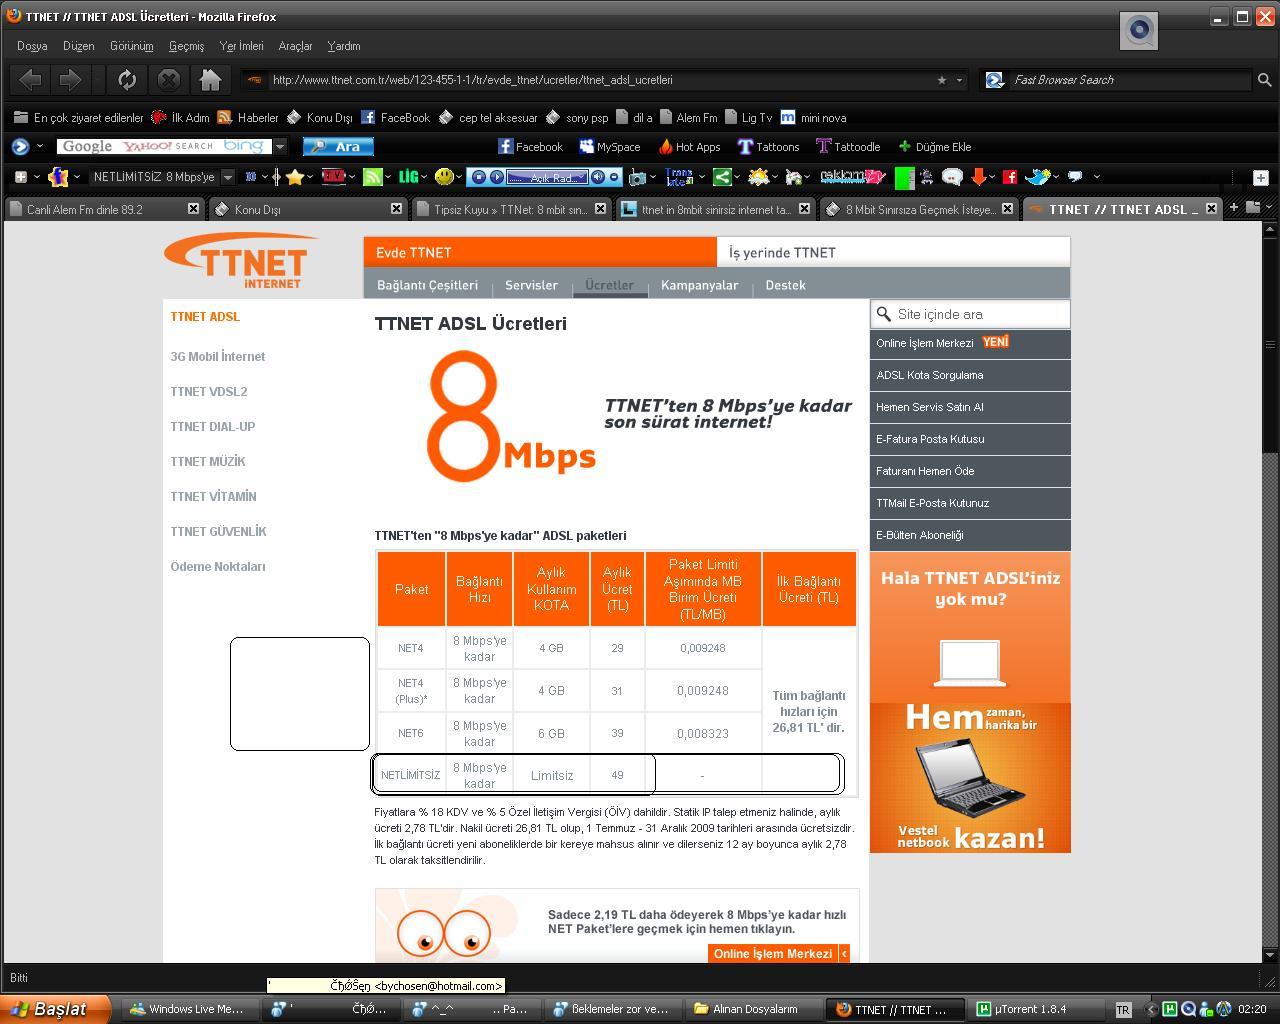Open the red download arrow toolbar icon
The image size is (1280, 1024).
point(978,177)
